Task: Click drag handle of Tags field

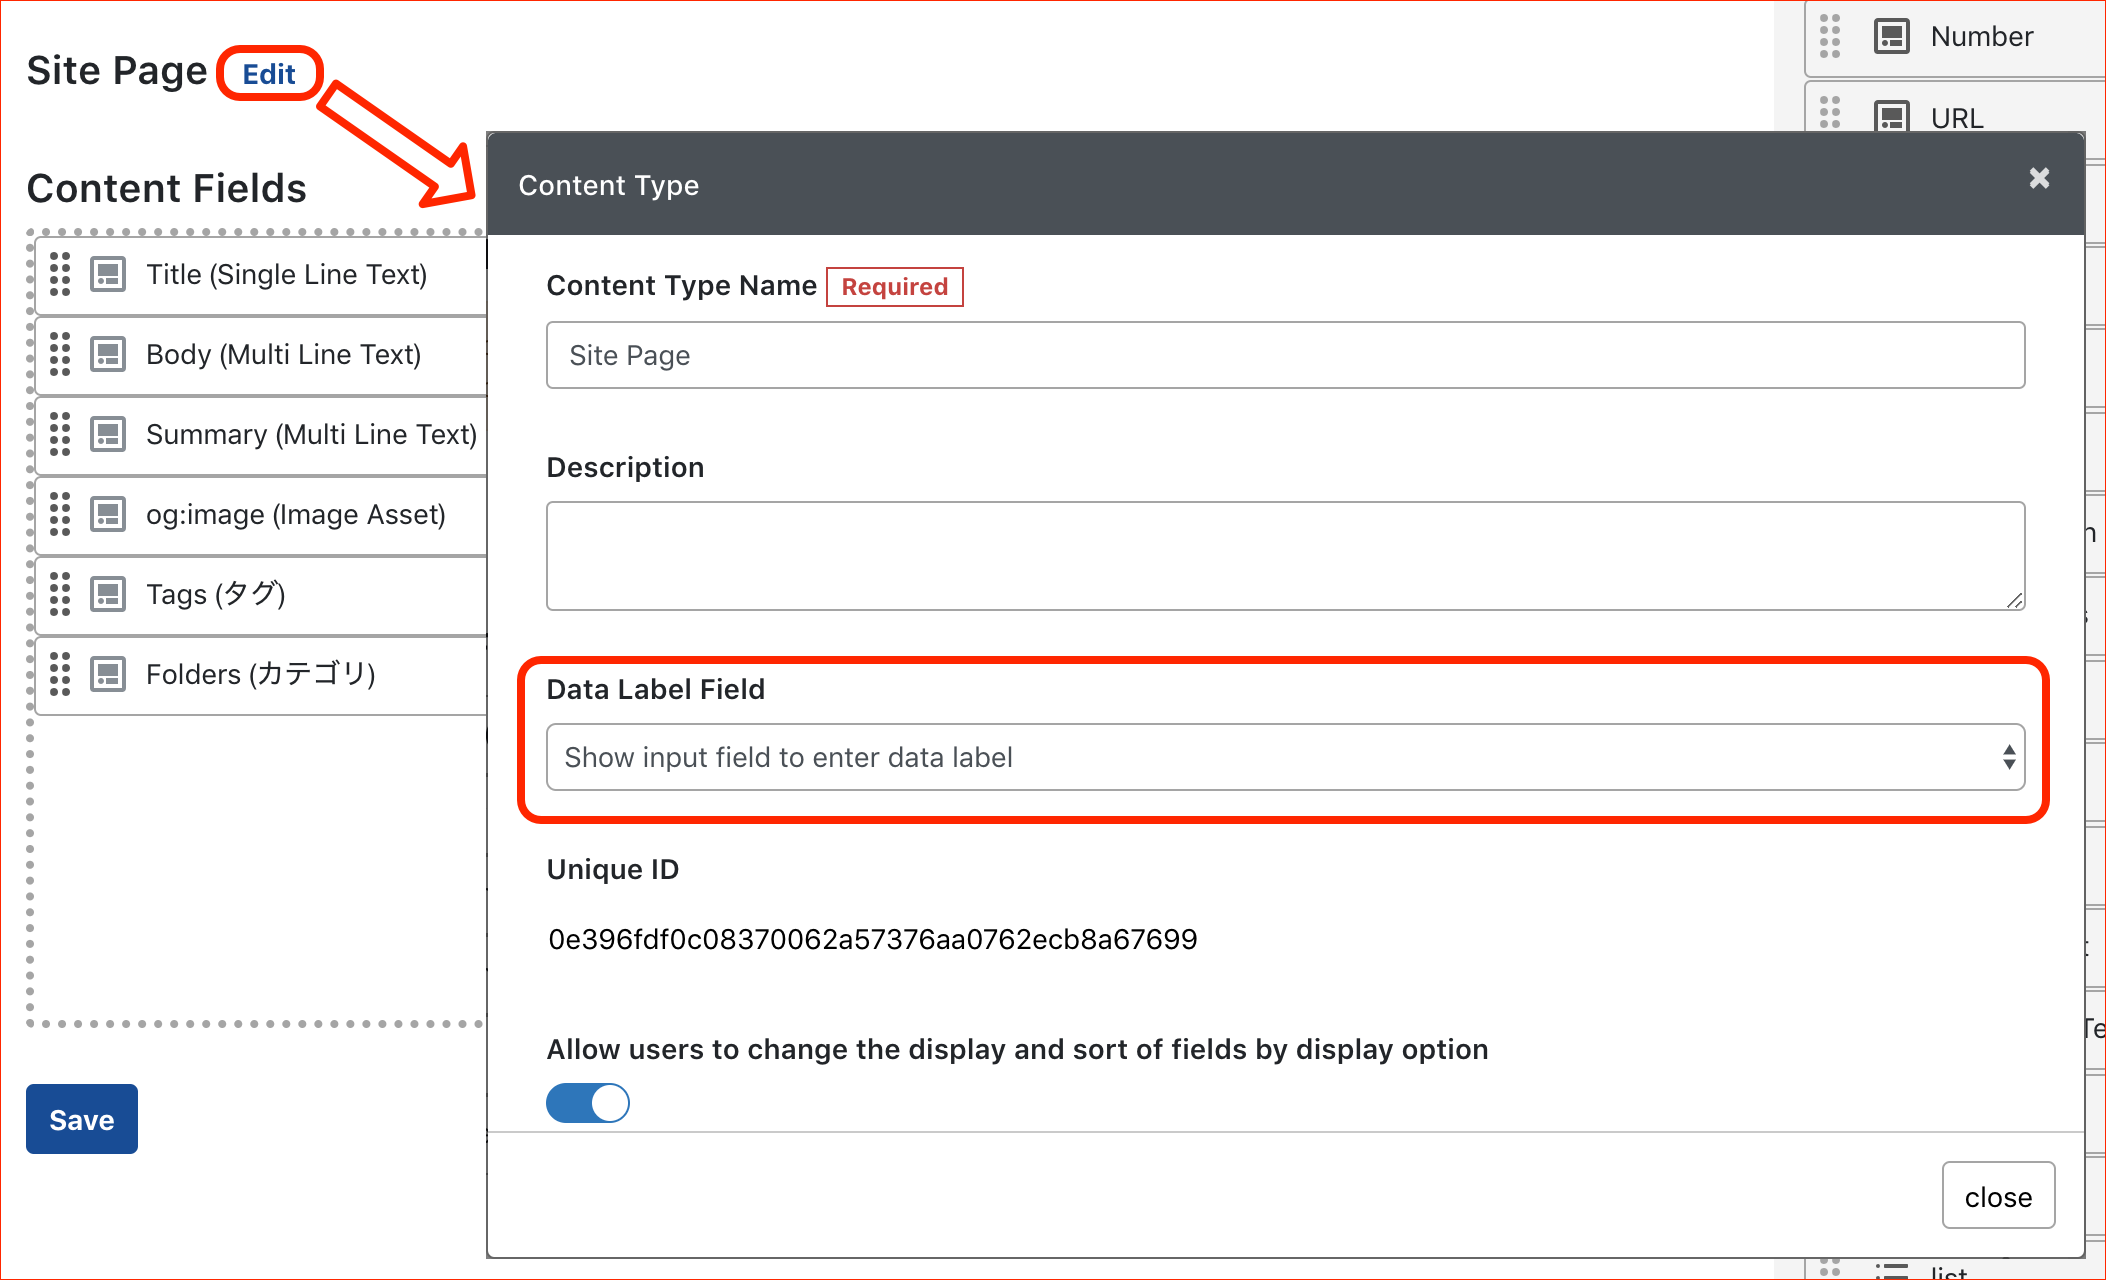Action: pyautogui.click(x=60, y=594)
